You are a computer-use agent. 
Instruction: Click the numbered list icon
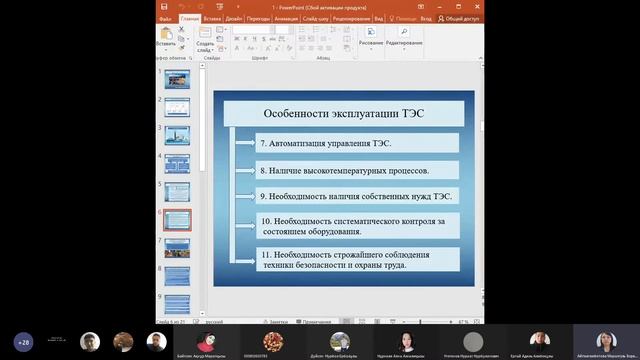[x=316, y=29]
